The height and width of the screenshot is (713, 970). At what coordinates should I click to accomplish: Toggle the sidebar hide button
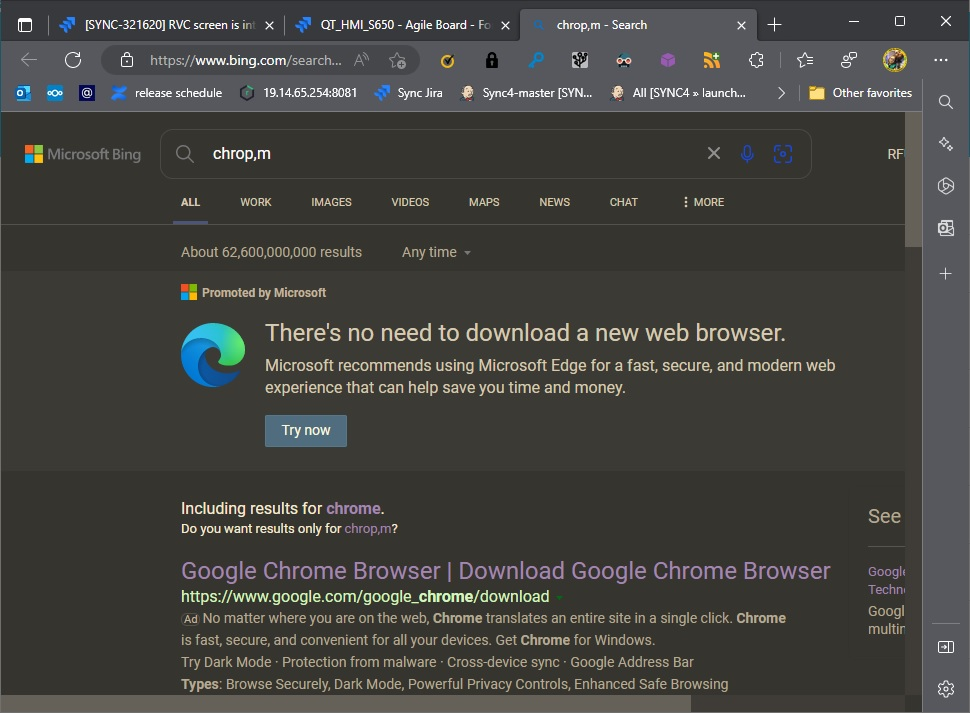[945, 647]
